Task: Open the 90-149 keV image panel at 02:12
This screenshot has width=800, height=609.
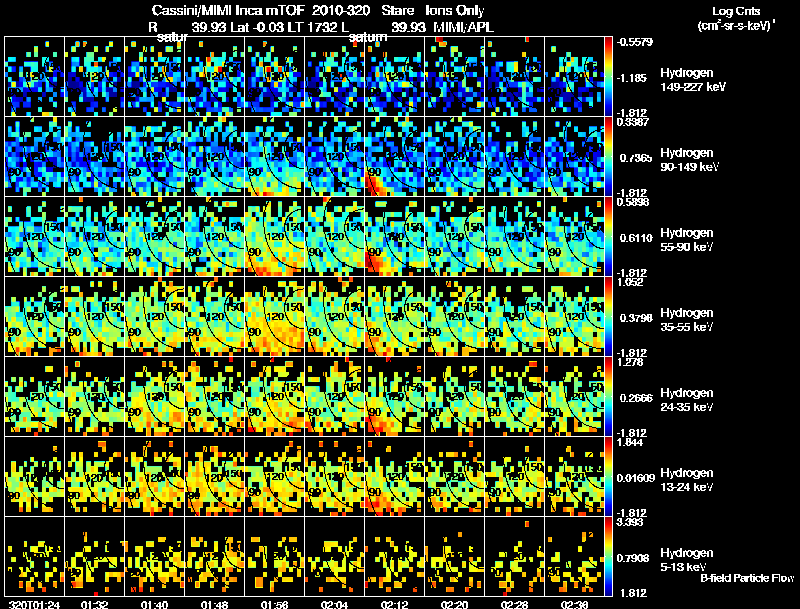Action: click(x=394, y=157)
